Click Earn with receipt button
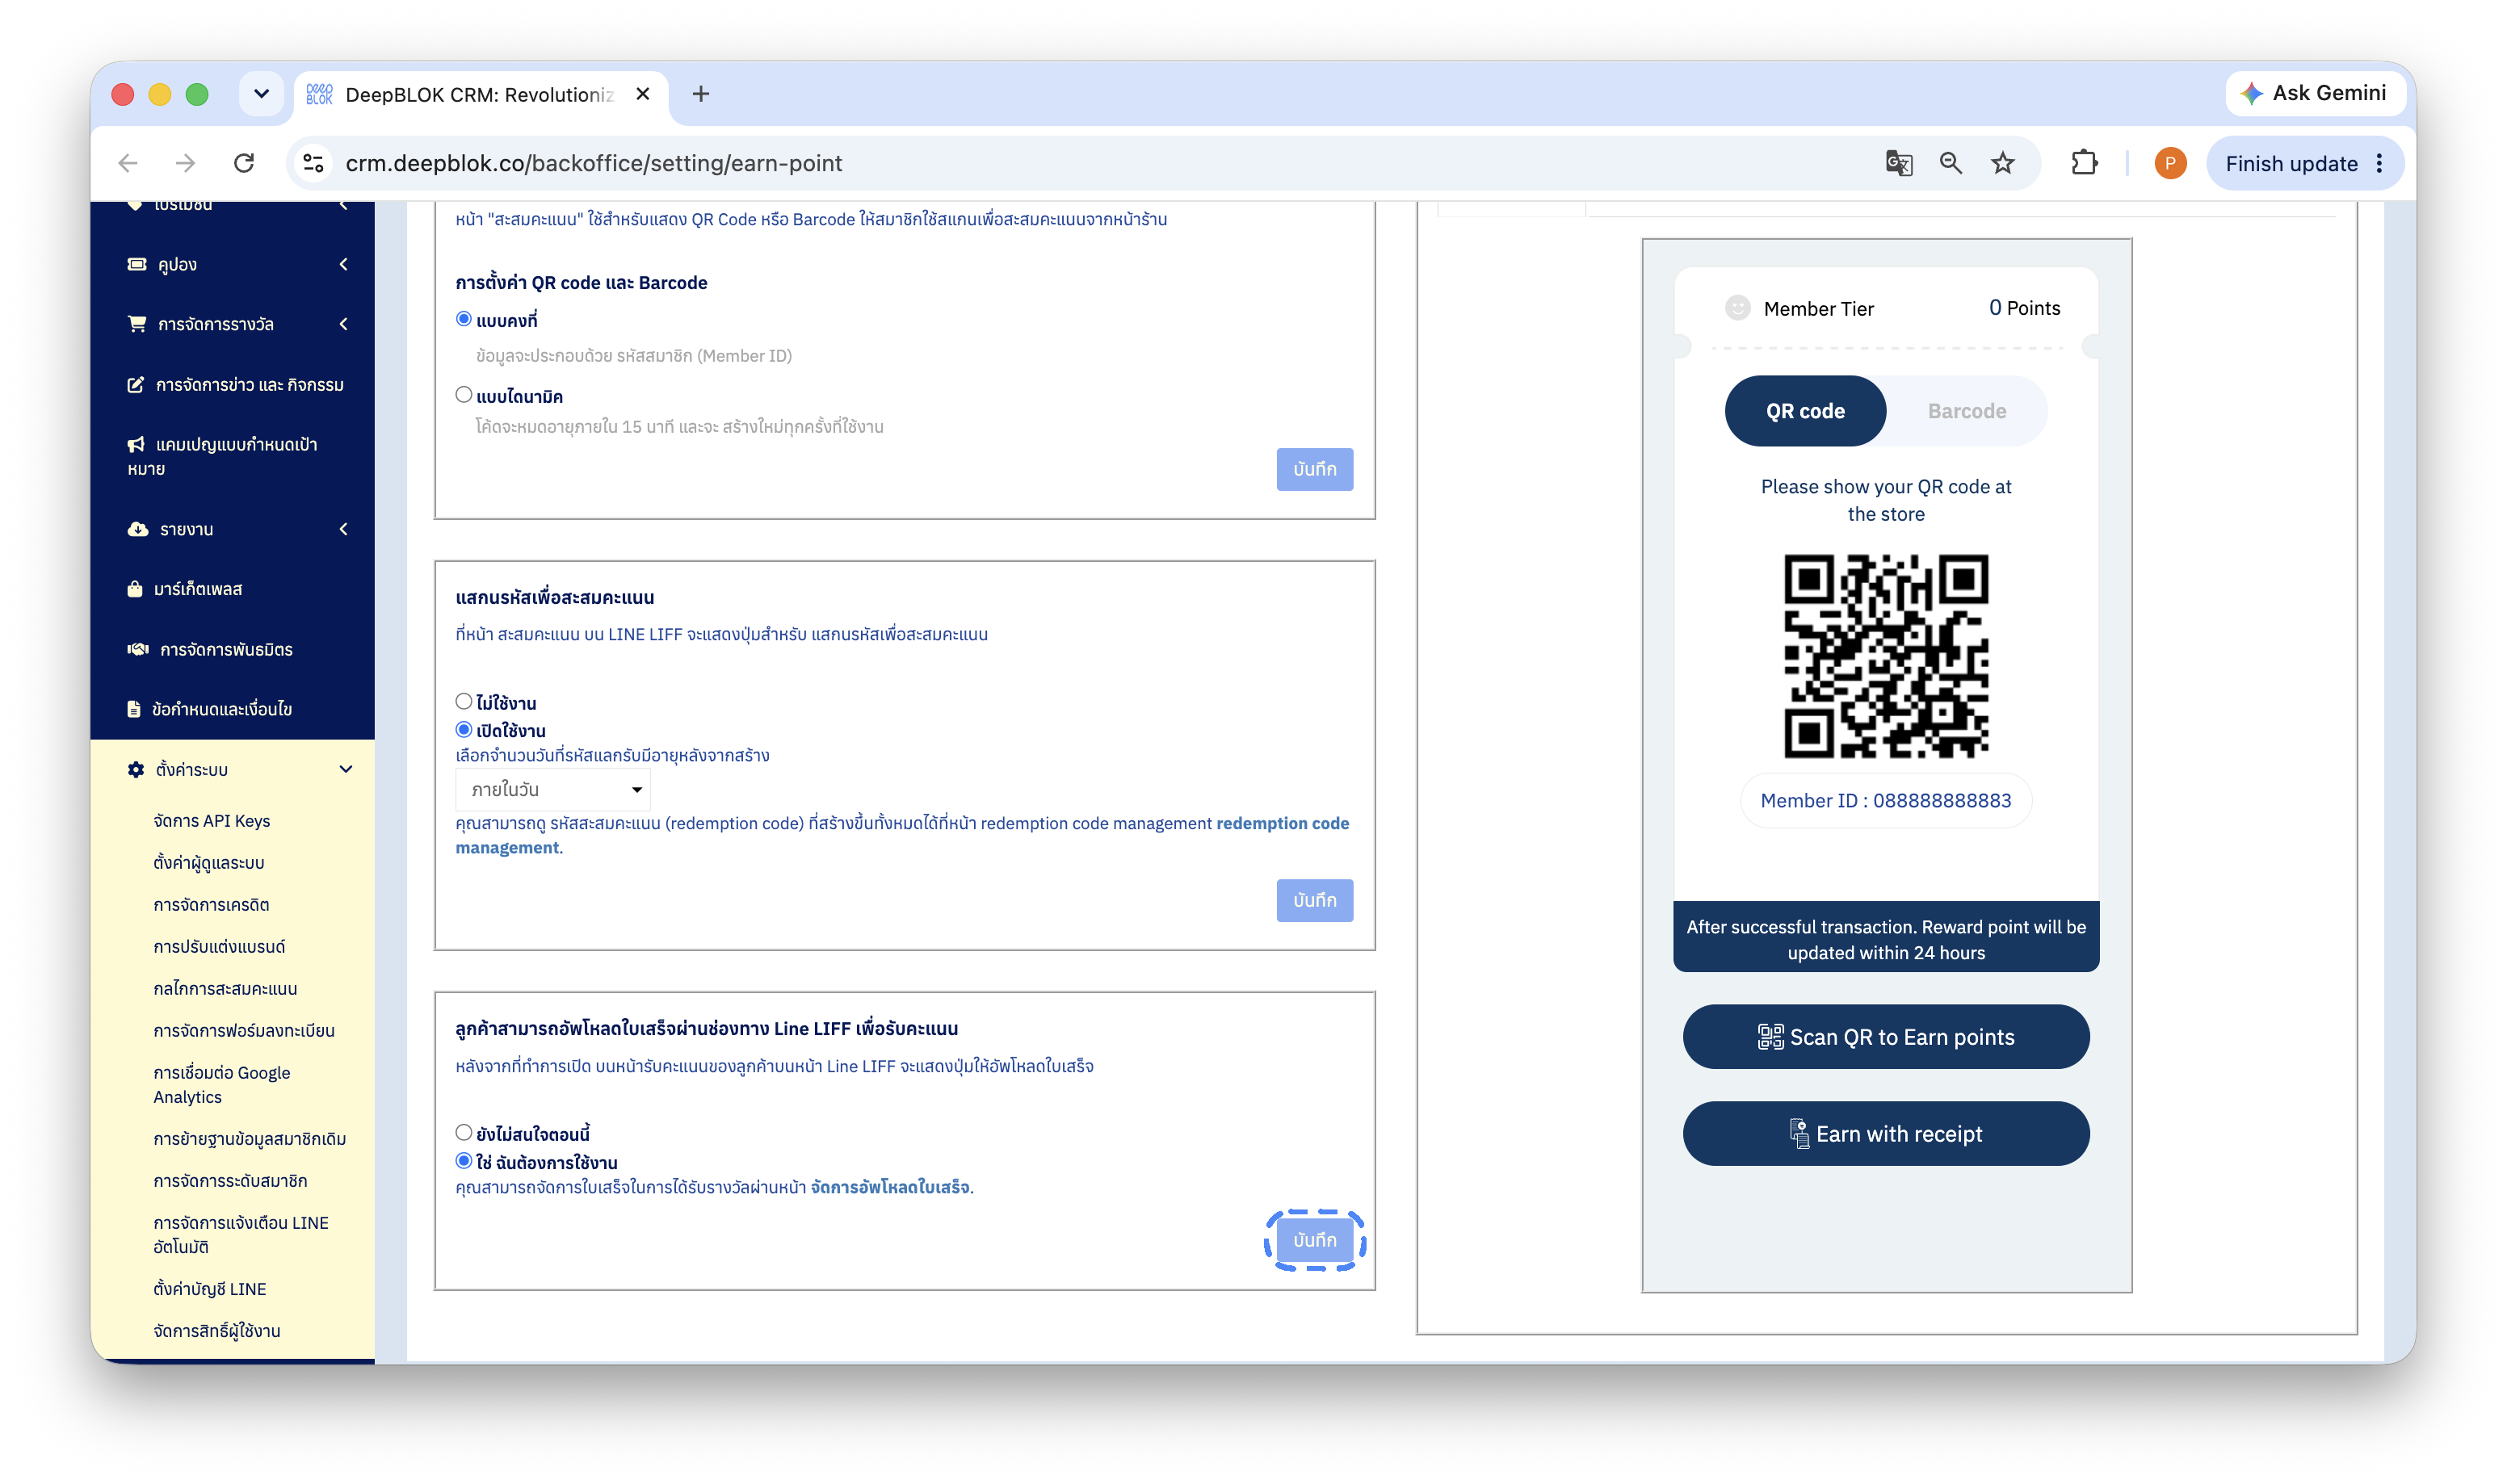Image resolution: width=2507 pixels, height=1484 pixels. coord(1885,1134)
